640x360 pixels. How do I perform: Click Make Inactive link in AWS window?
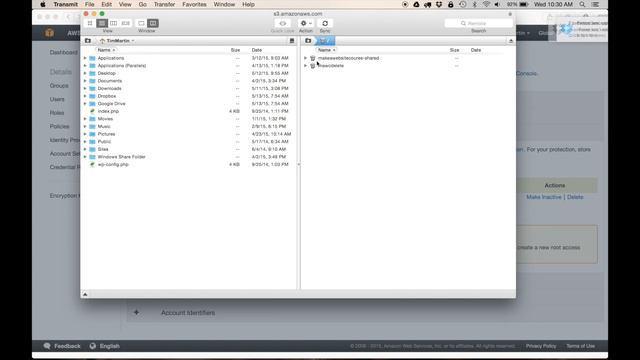click(x=544, y=197)
